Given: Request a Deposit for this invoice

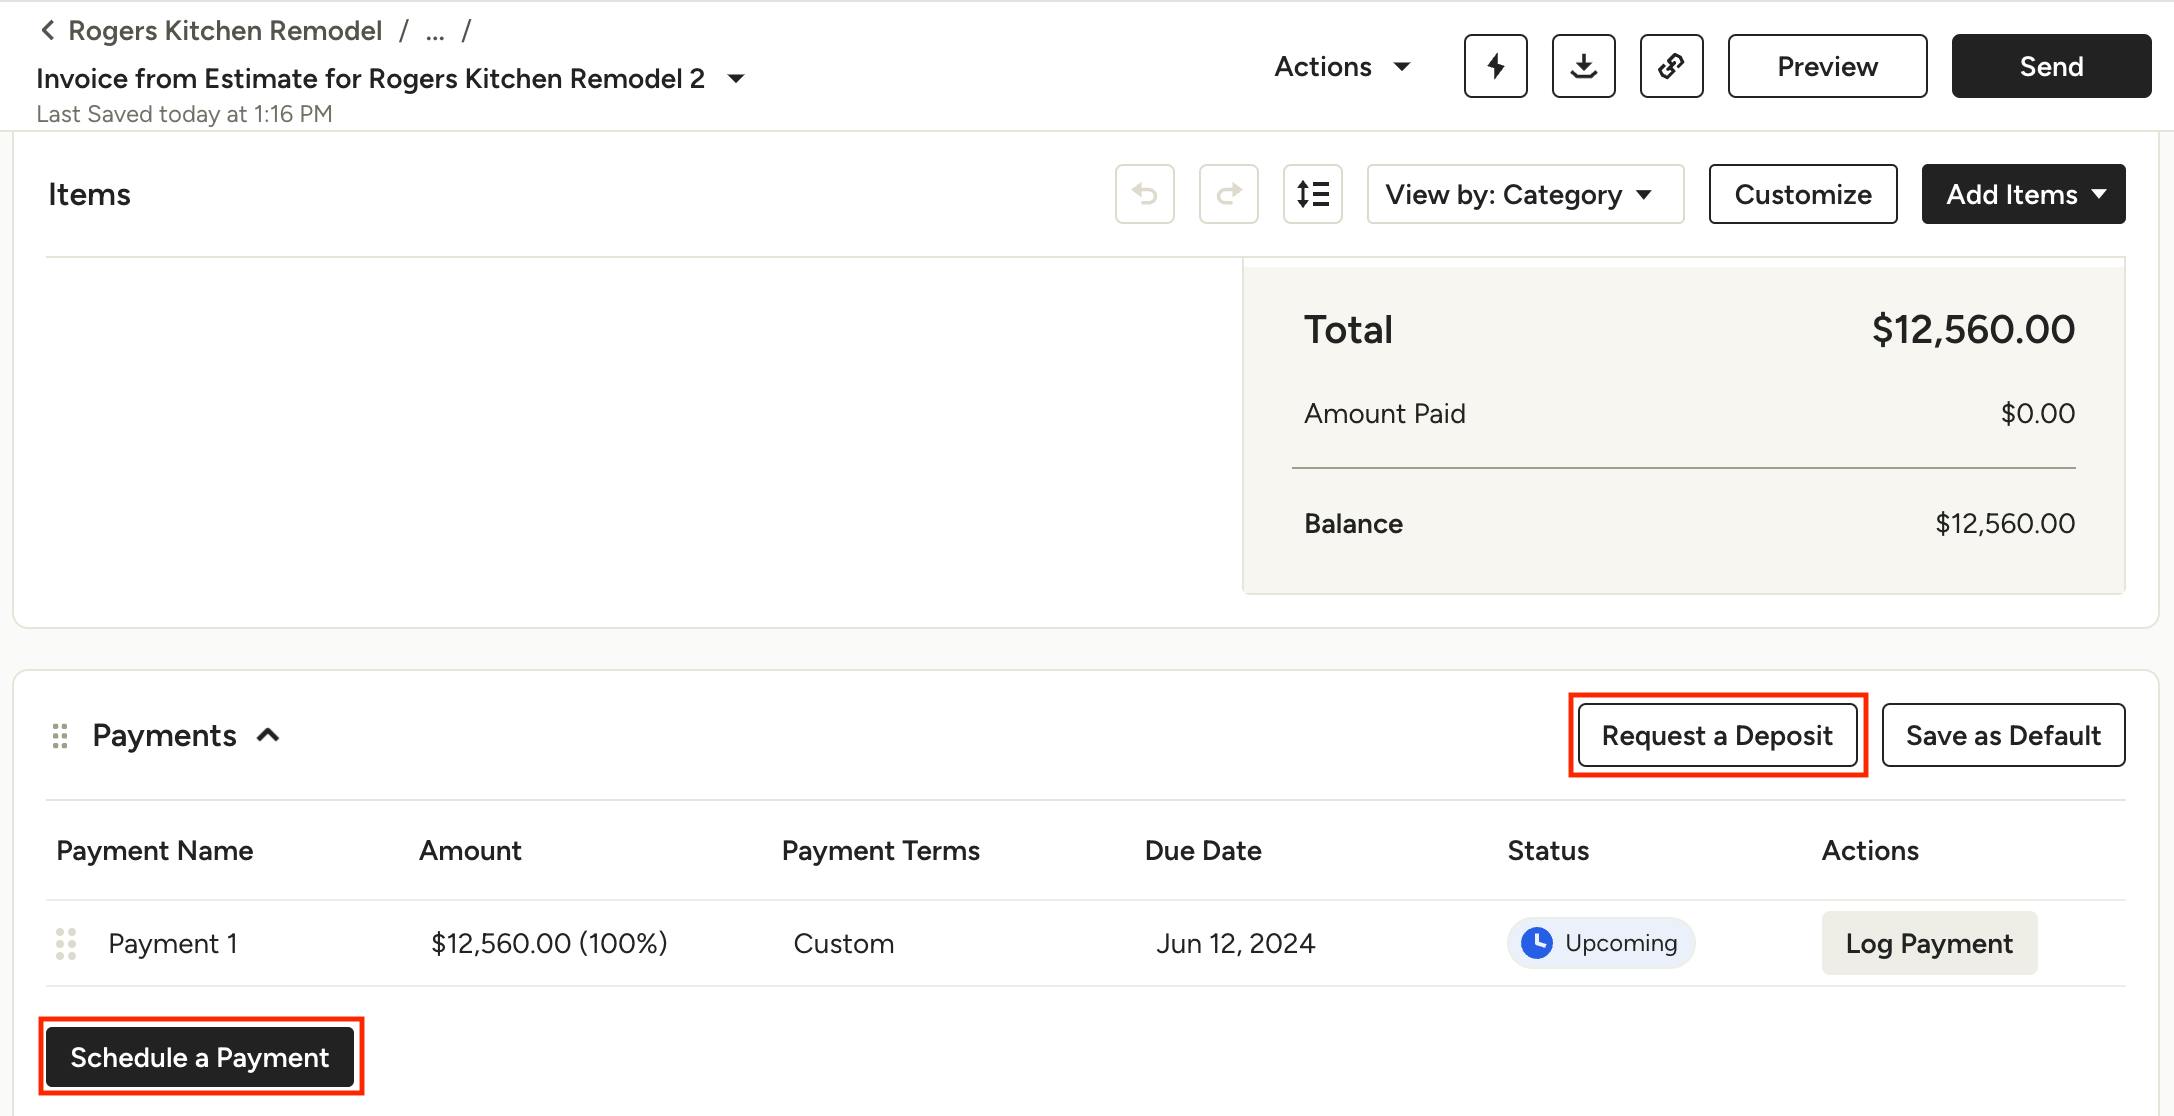Looking at the screenshot, I should click(1717, 735).
